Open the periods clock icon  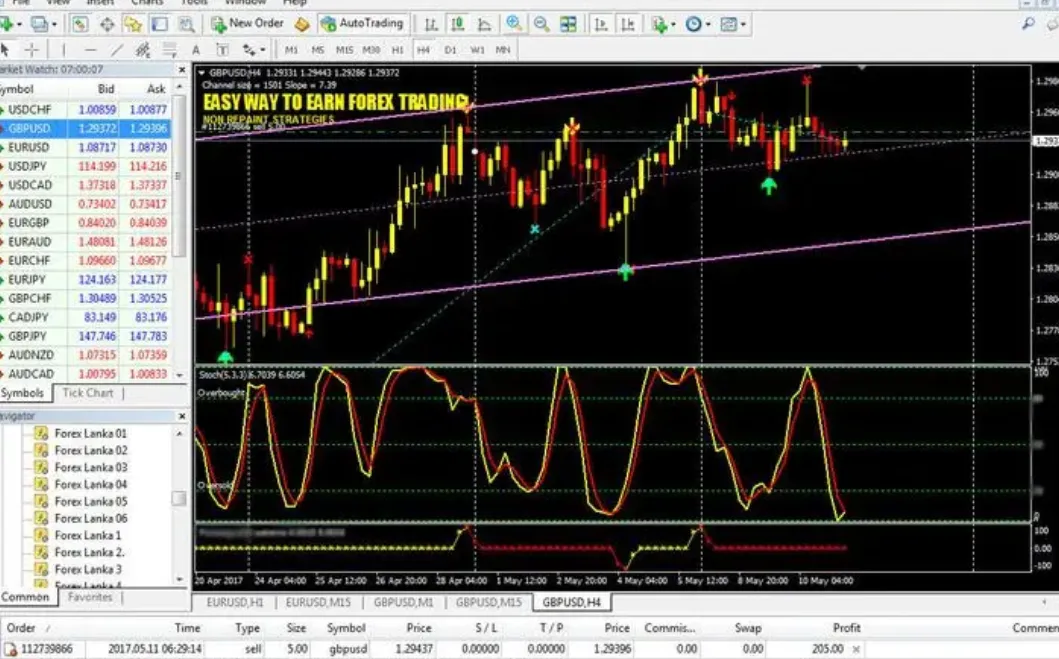click(693, 24)
